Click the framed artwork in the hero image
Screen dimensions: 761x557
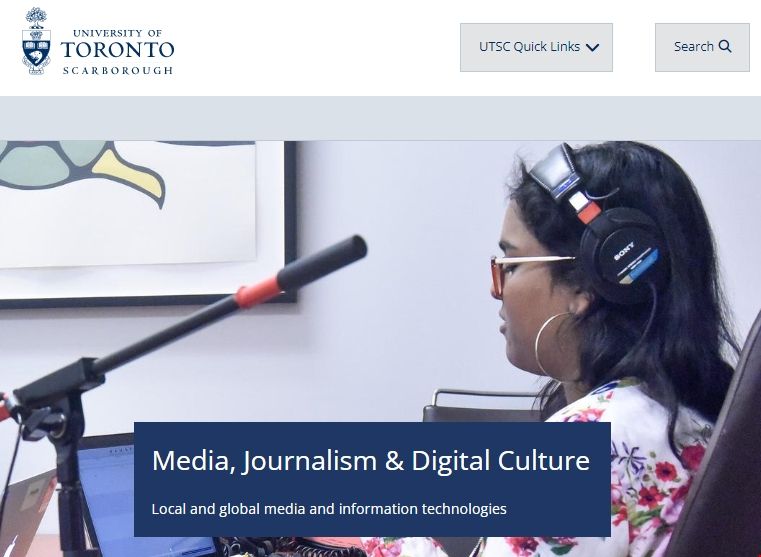click(x=146, y=223)
